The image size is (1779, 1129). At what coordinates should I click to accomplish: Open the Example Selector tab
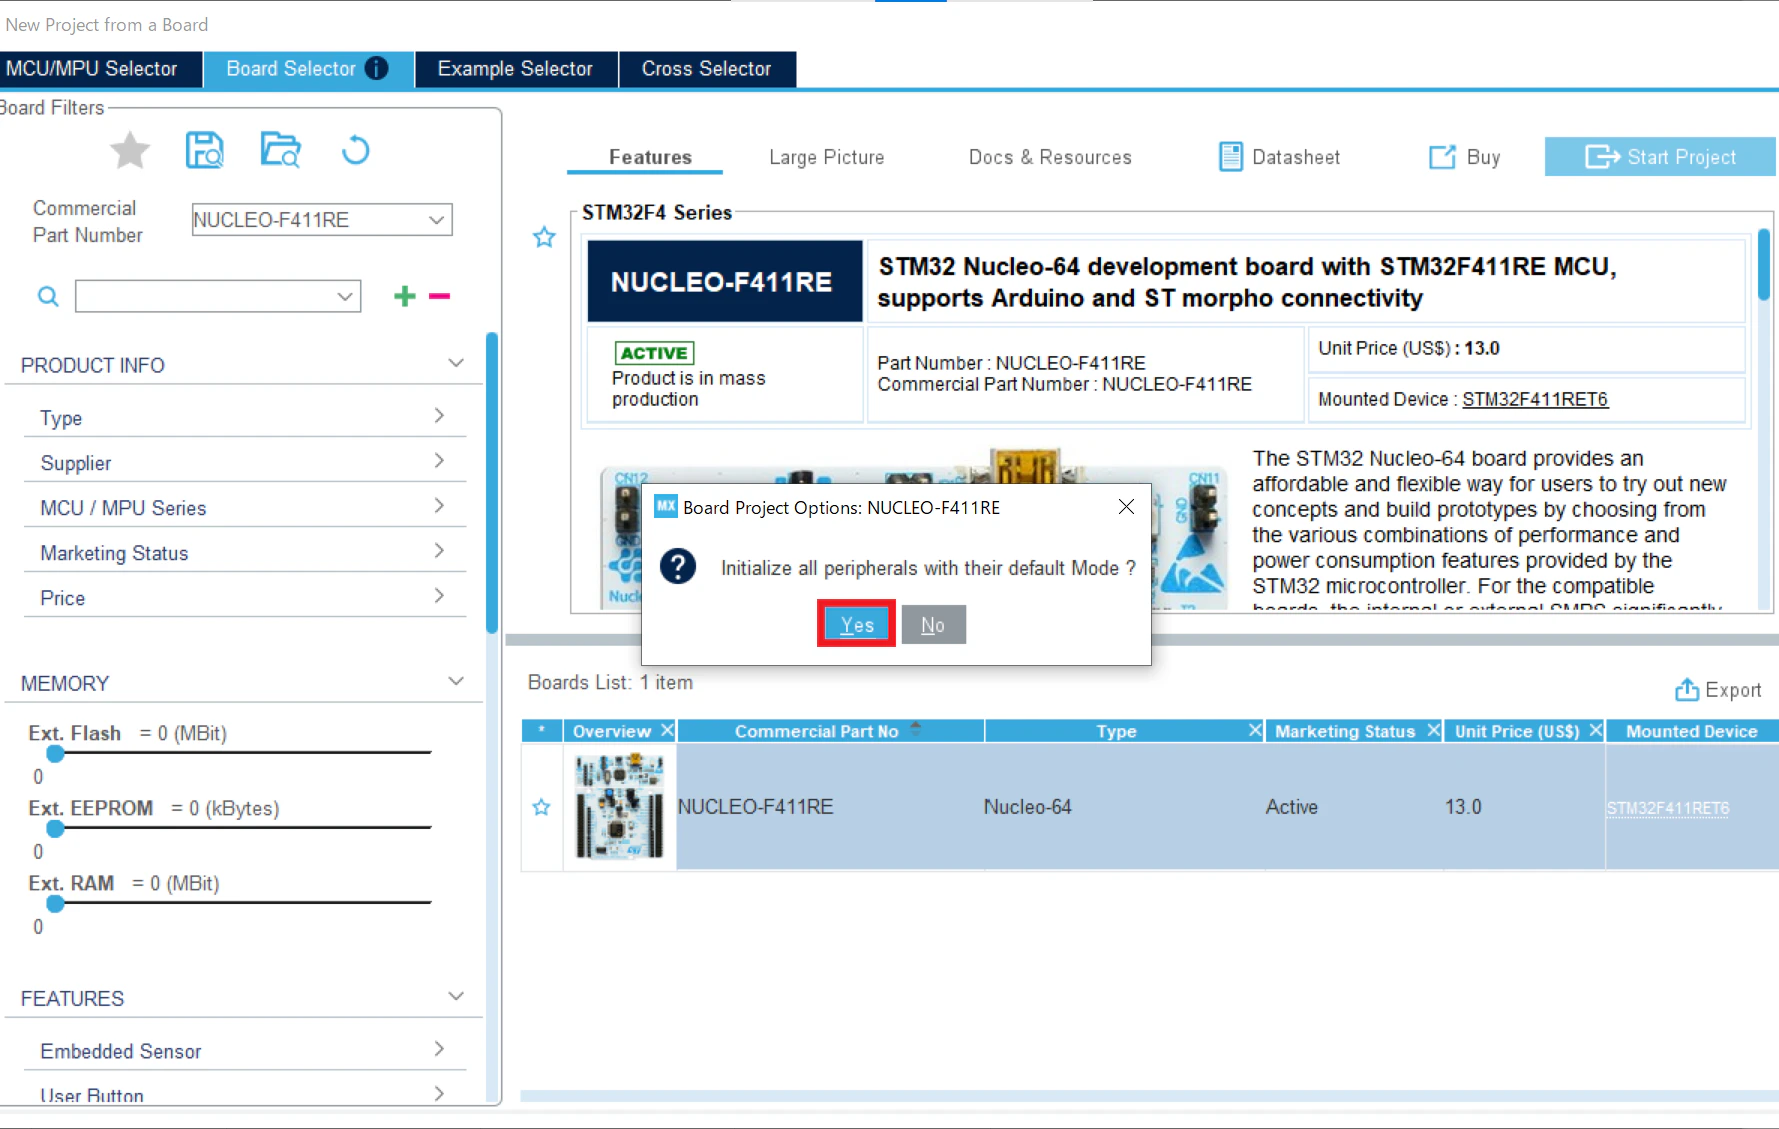515,69
